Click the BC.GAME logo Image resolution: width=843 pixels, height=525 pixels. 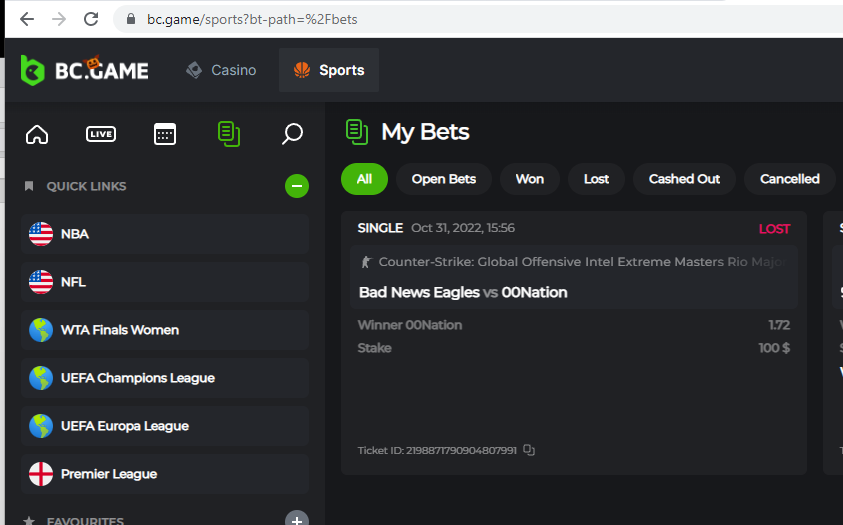point(85,70)
